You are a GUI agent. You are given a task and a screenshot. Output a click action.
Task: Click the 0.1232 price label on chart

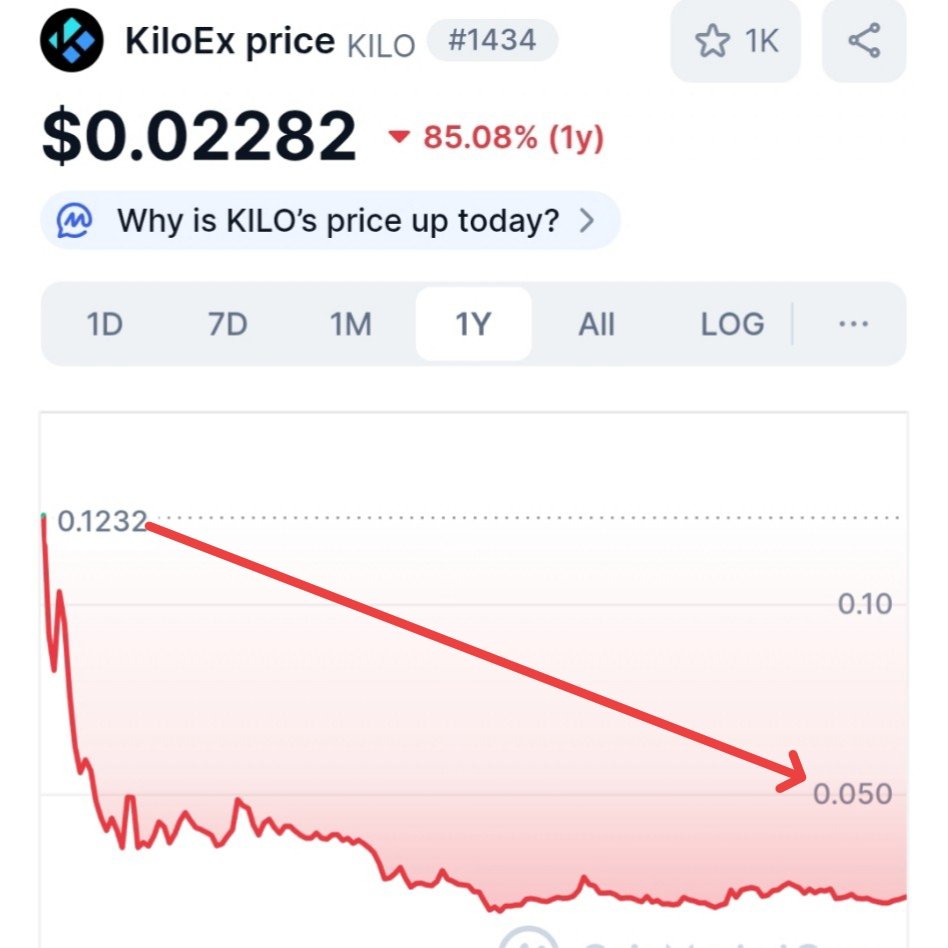(102, 521)
